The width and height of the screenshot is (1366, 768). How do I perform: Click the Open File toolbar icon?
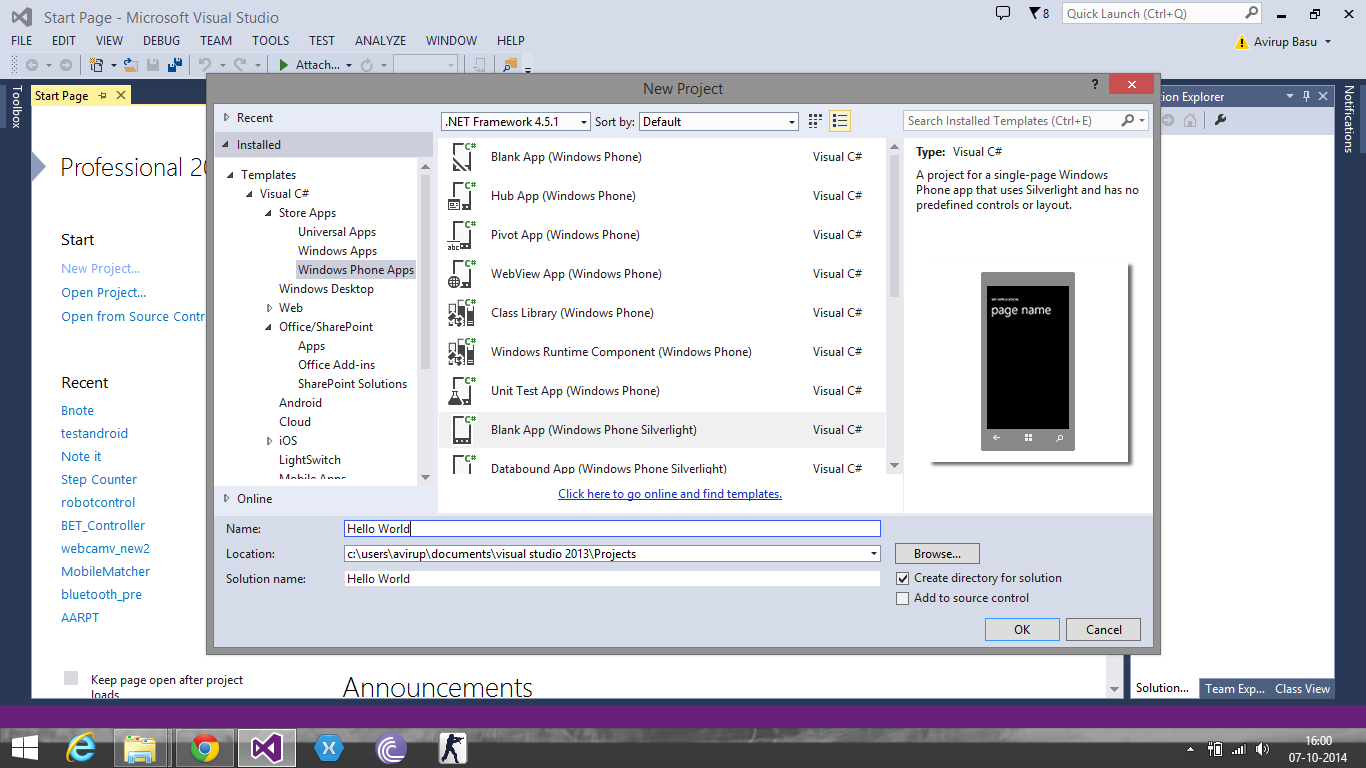coord(130,65)
